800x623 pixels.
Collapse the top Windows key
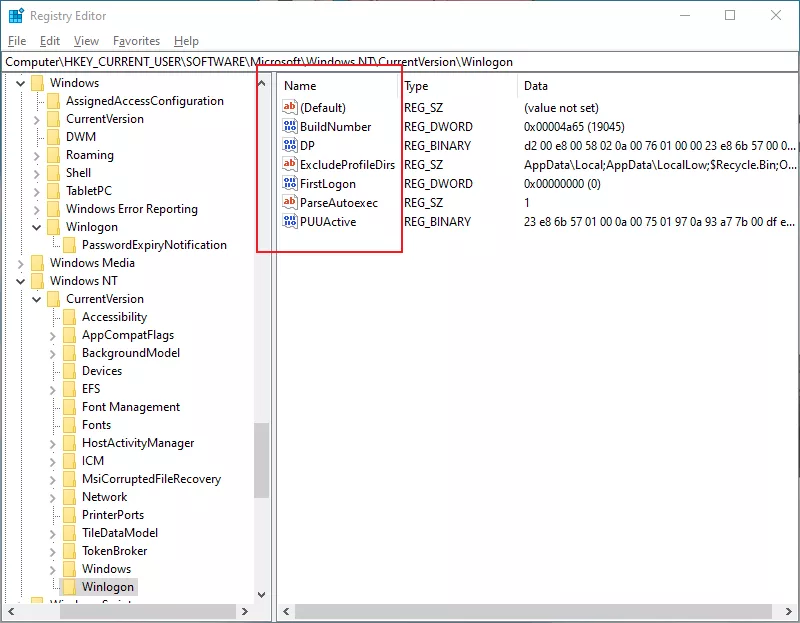(x=20, y=83)
